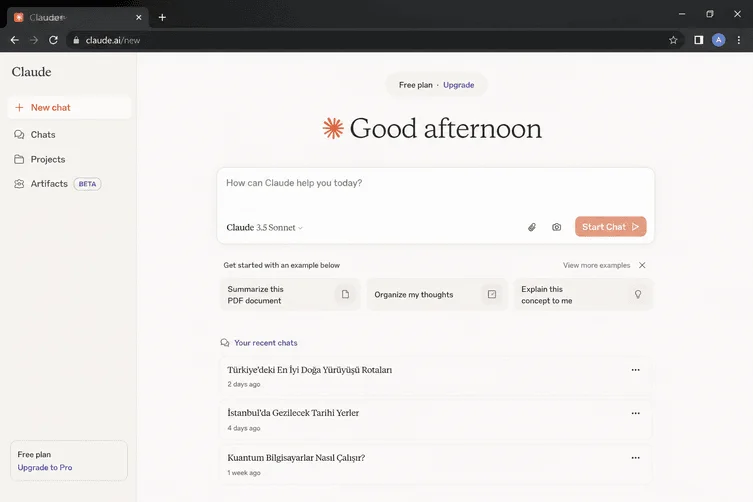Expand the Claude 3.5 Sonnet model dropdown
Viewport: 753px width, 502px height.
coord(265,227)
